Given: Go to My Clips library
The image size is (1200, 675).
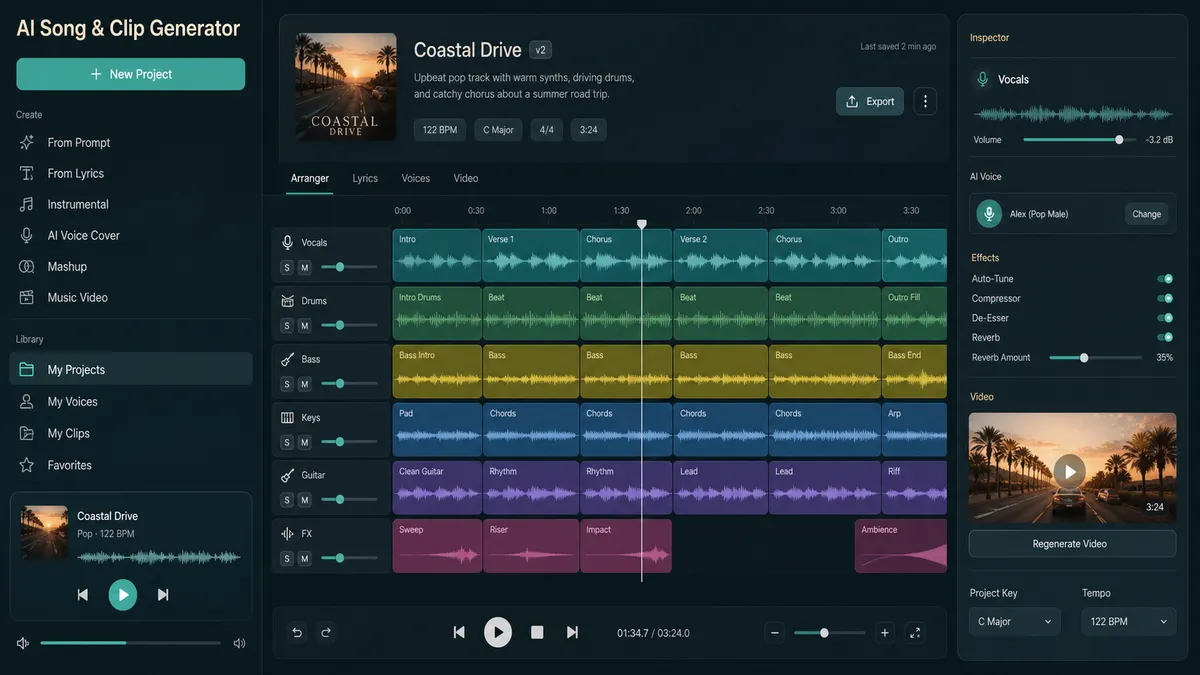Looking at the screenshot, I should (130, 434).
